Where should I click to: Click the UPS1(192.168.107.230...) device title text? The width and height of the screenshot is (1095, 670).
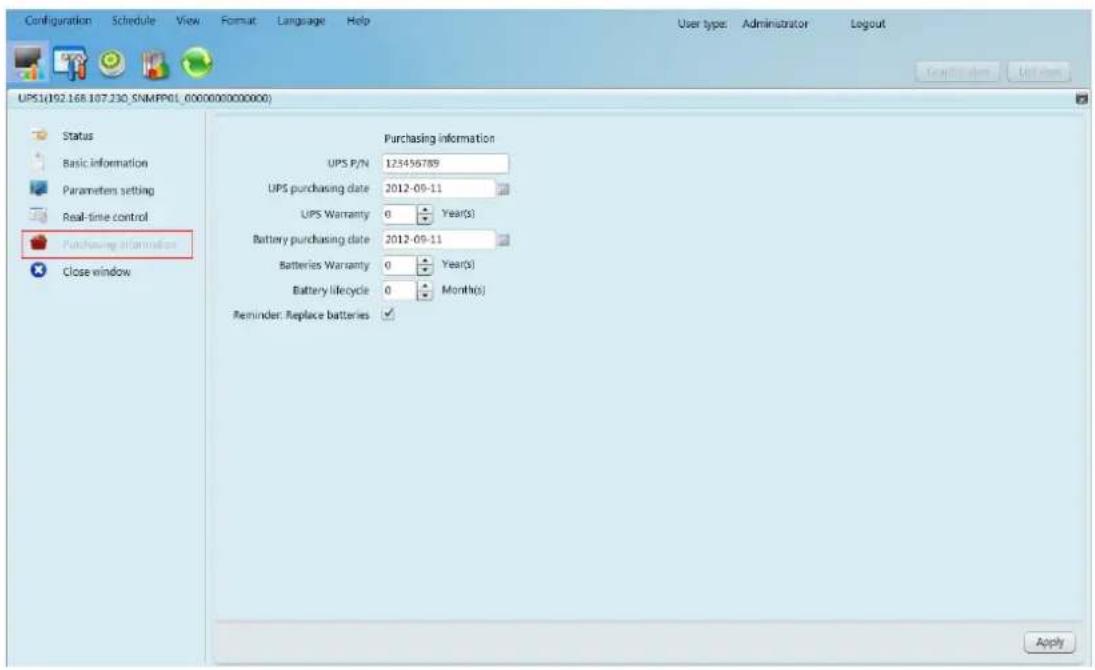tap(145, 99)
